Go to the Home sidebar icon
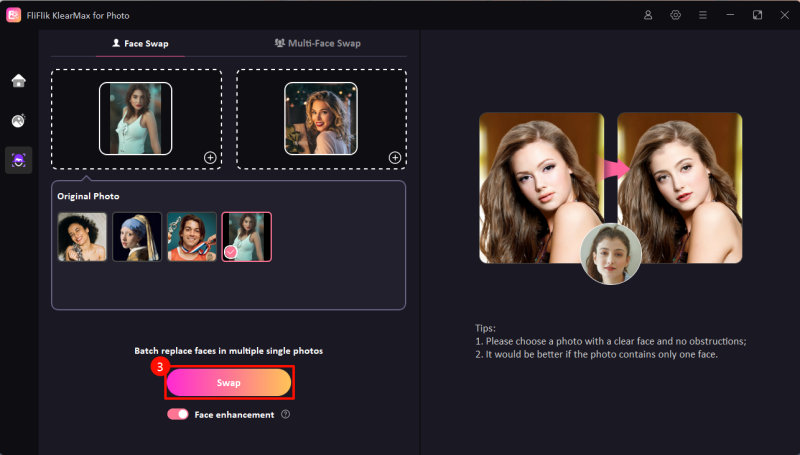 (x=18, y=81)
